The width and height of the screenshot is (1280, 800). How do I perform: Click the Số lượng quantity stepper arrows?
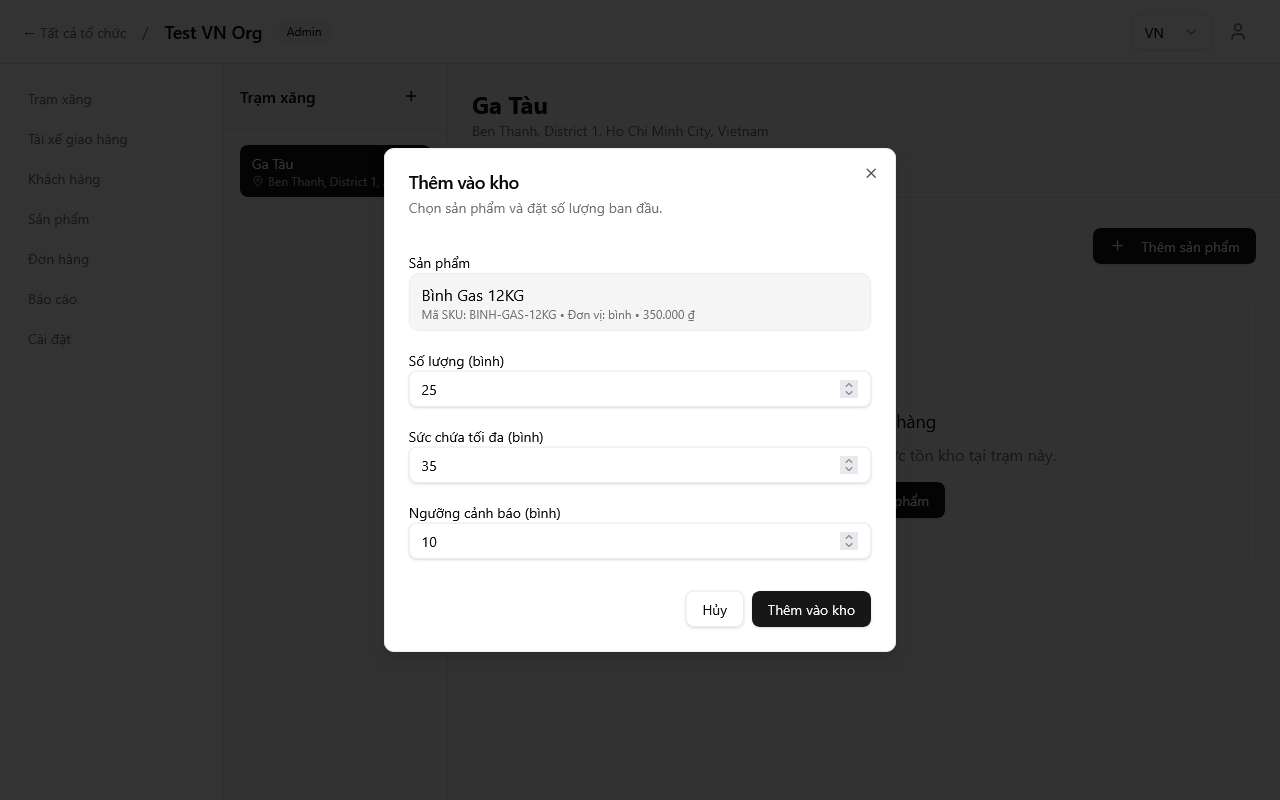click(x=848, y=390)
